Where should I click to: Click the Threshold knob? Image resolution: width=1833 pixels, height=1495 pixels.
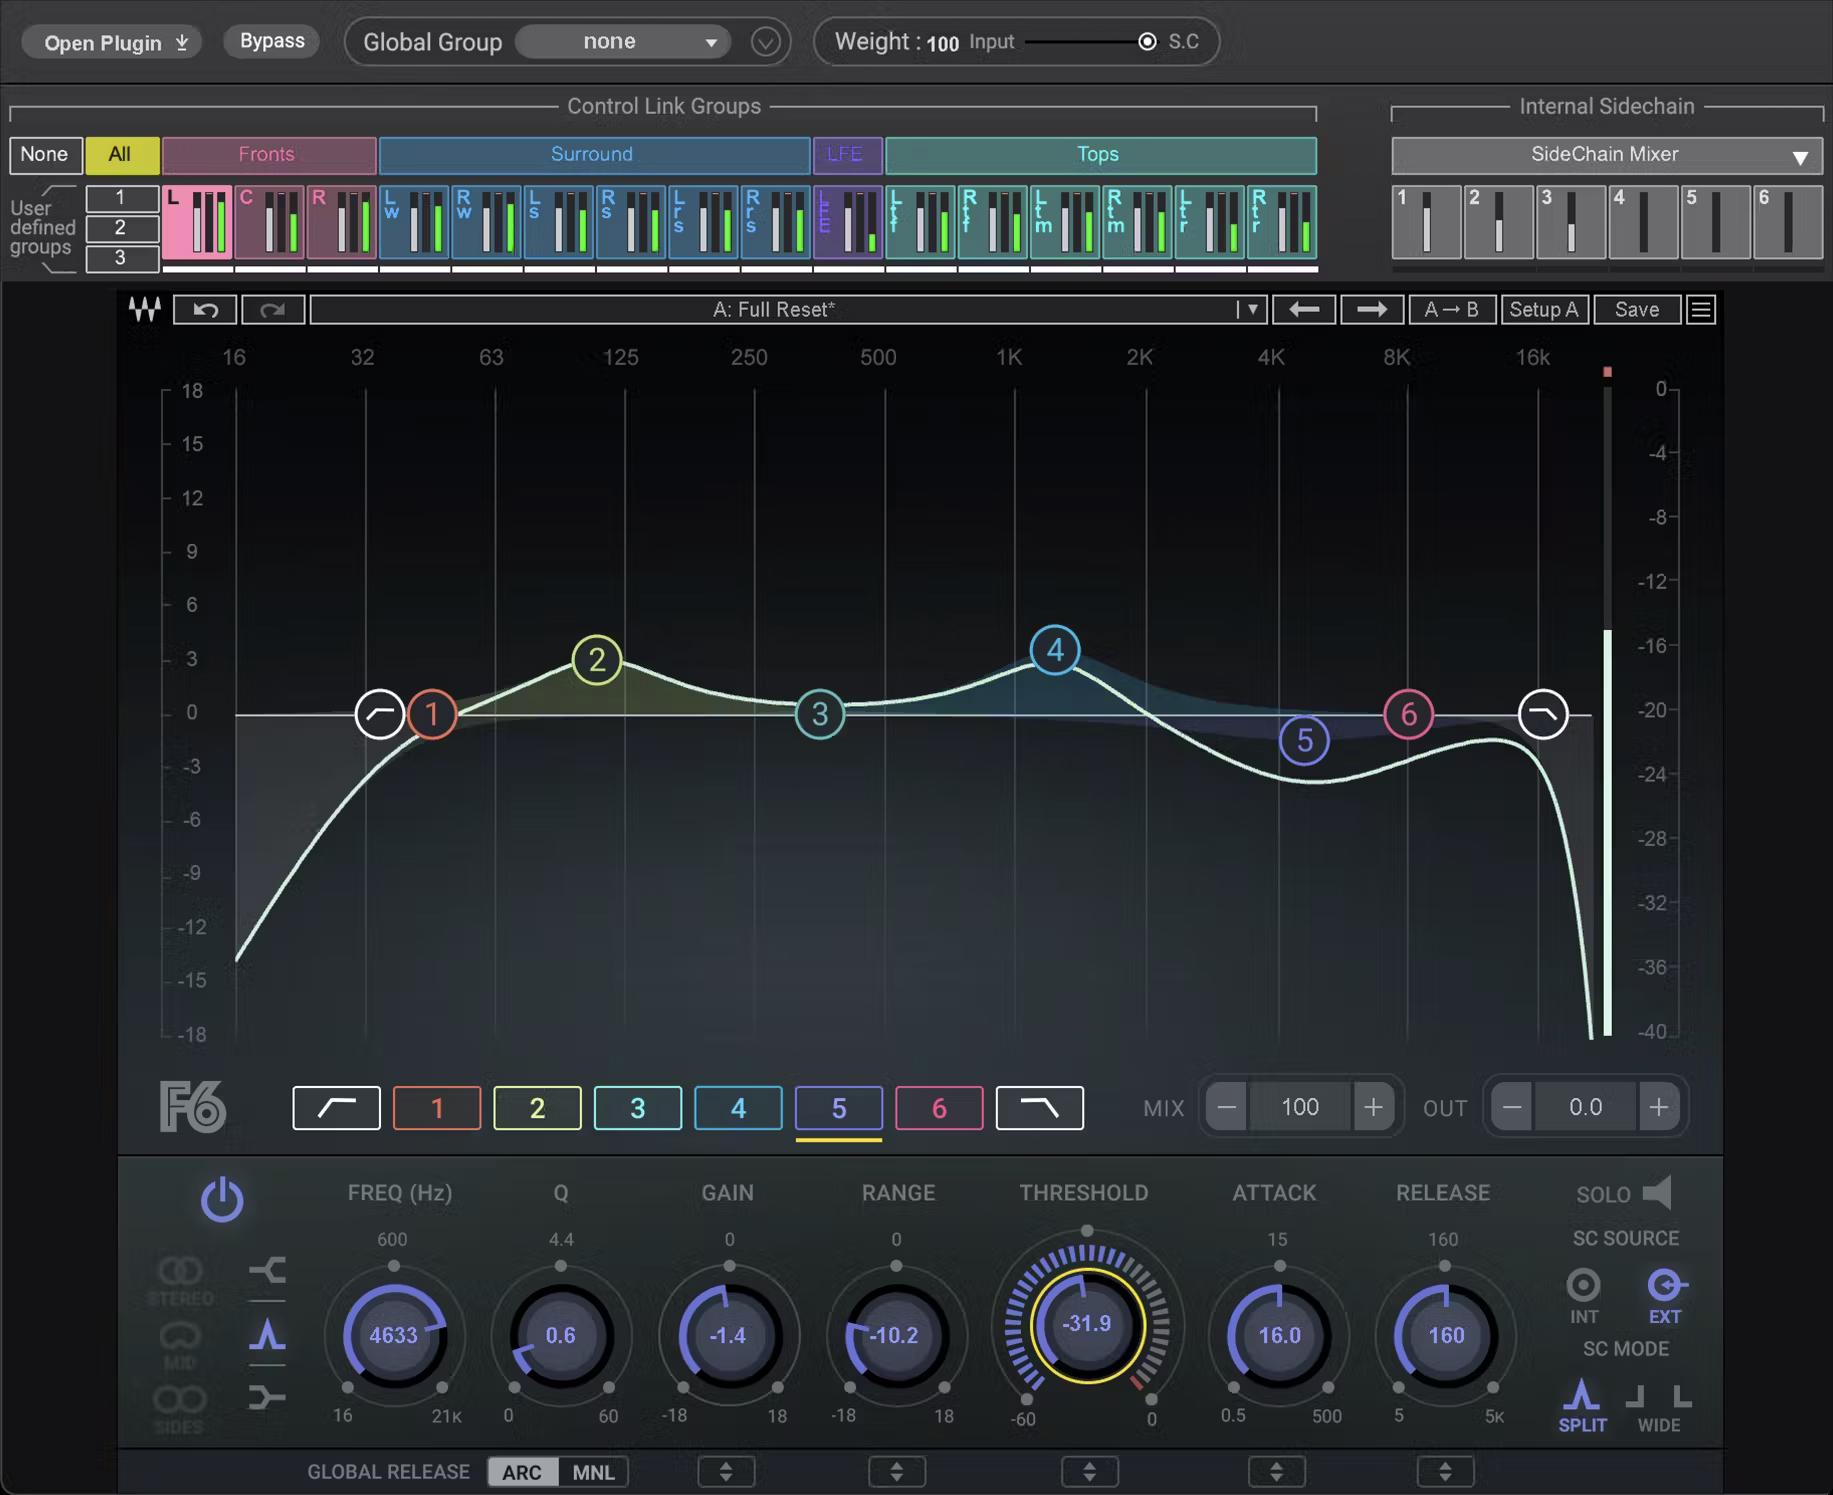click(1087, 1324)
